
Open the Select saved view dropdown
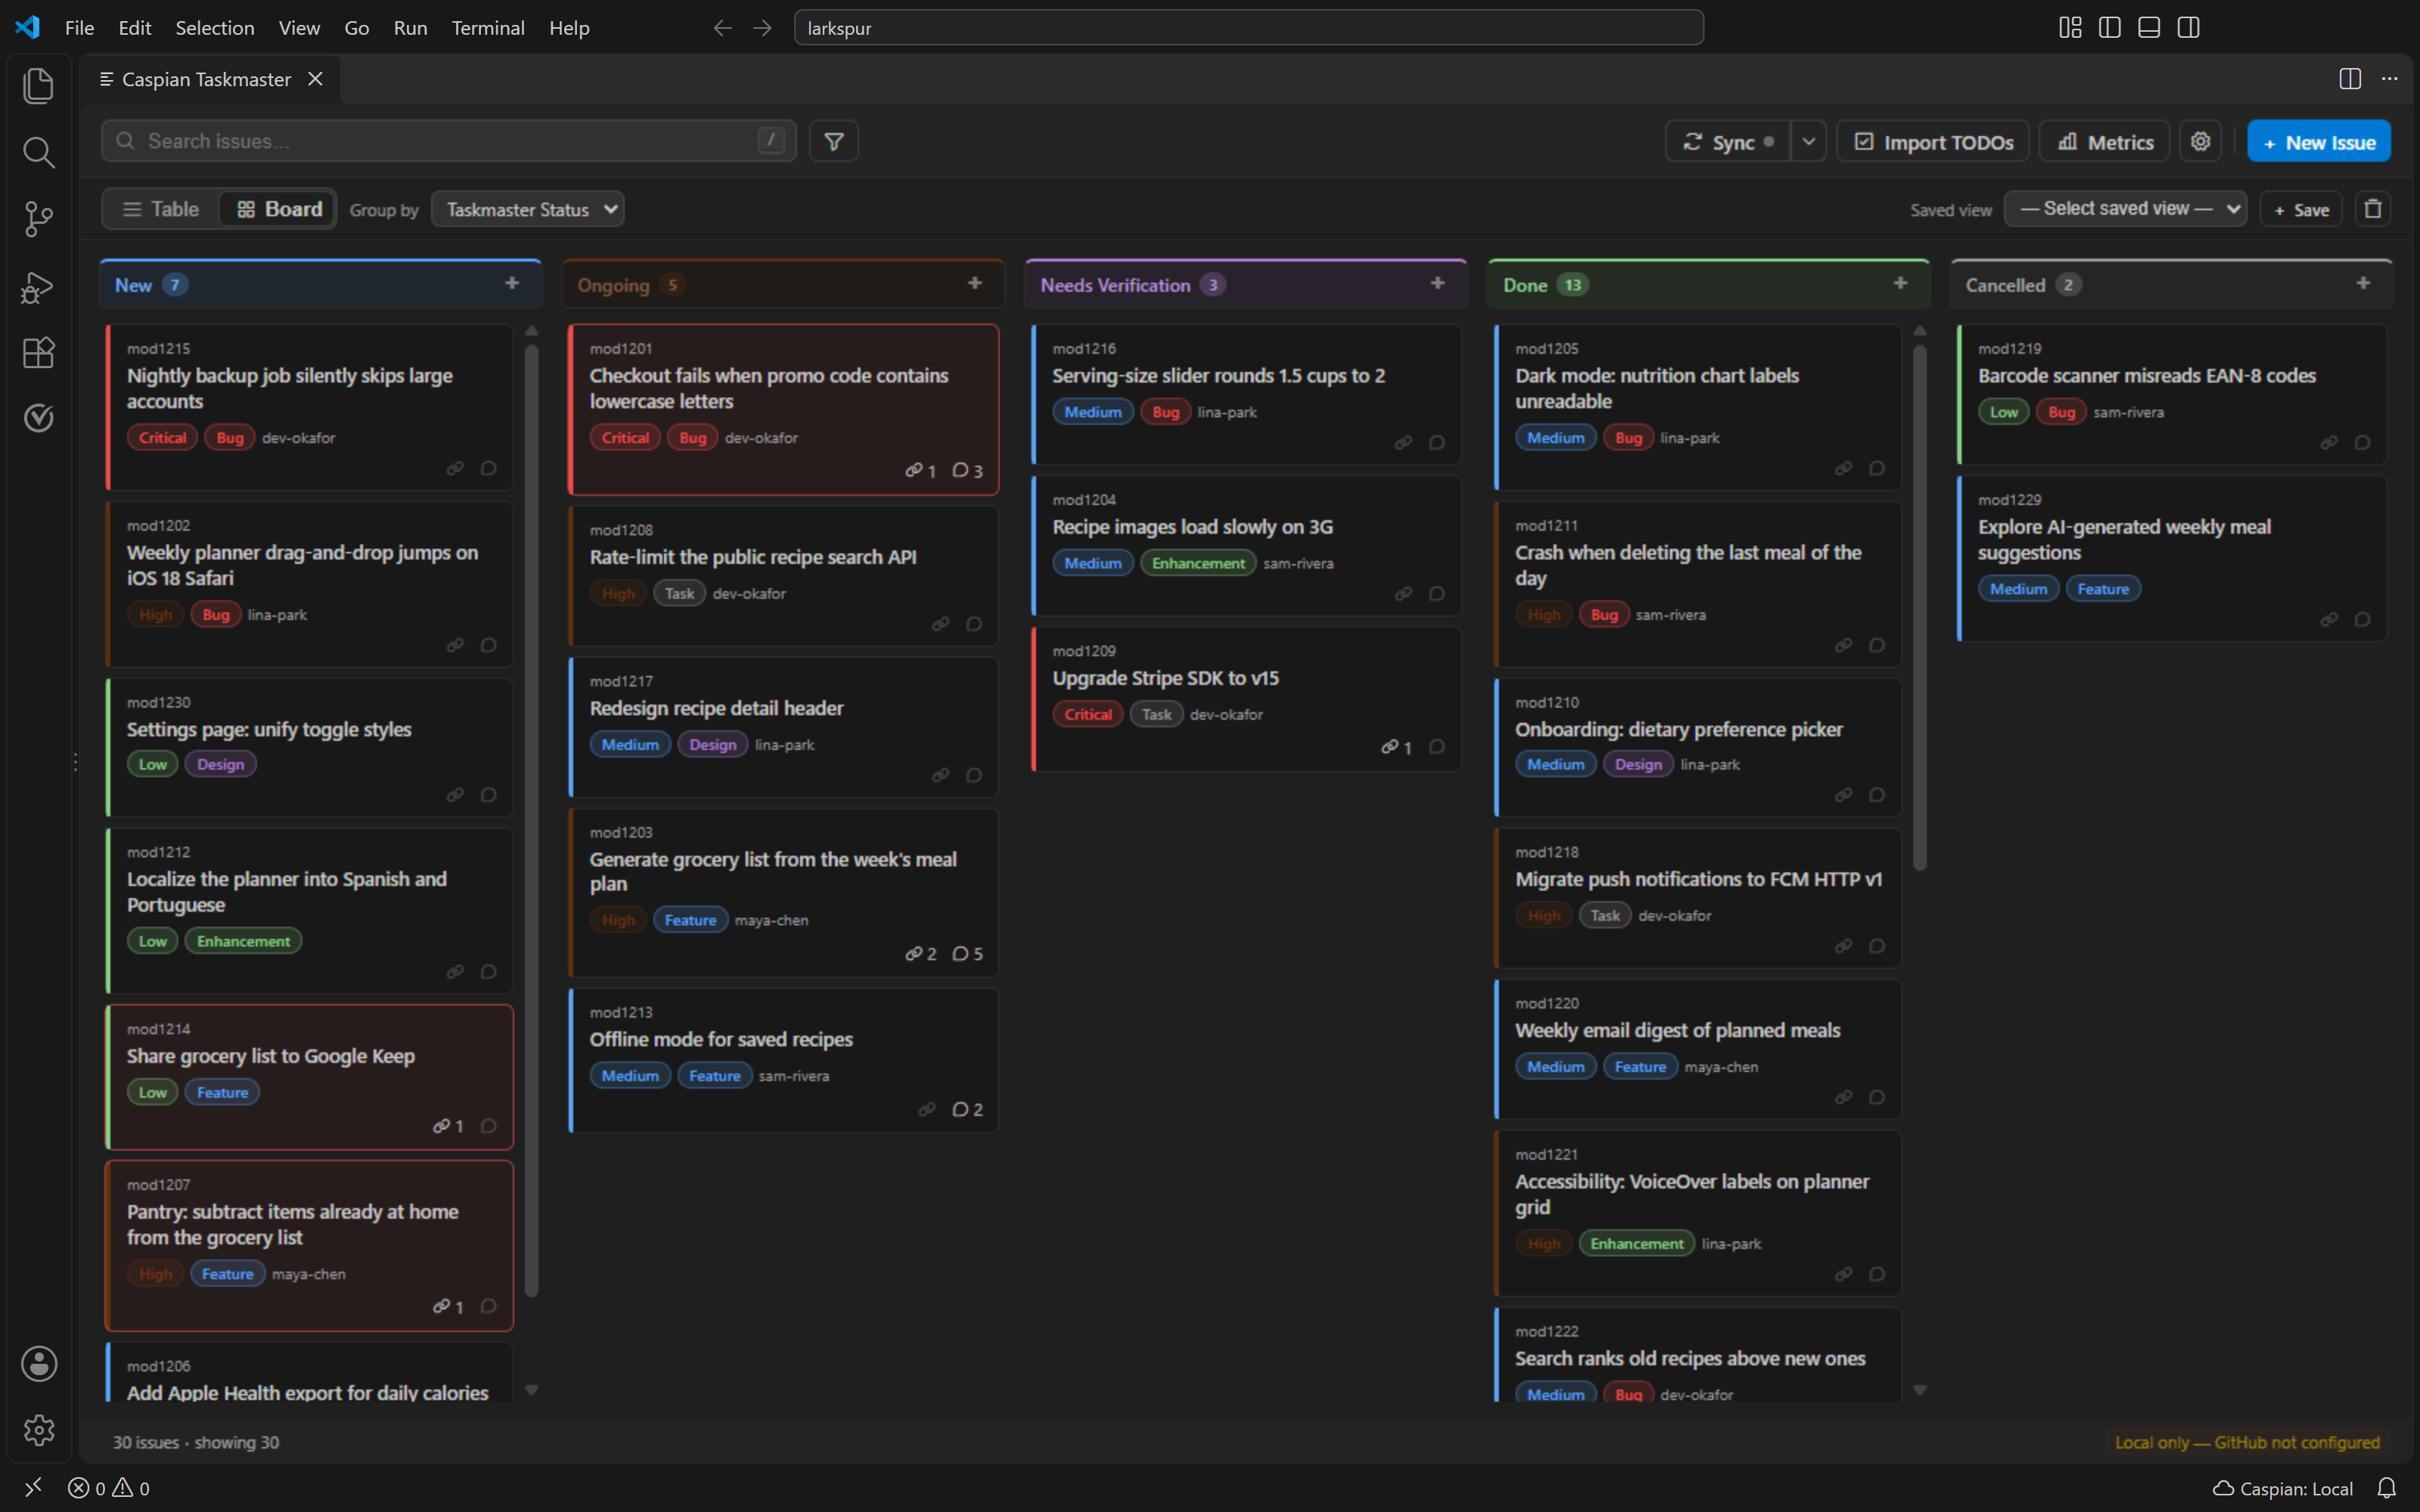pyautogui.click(x=2126, y=209)
